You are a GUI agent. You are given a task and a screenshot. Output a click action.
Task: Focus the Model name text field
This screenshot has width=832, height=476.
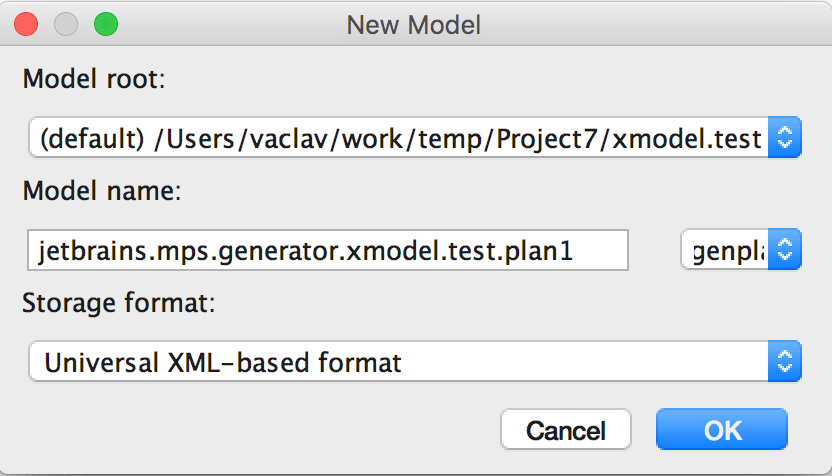tap(327, 250)
